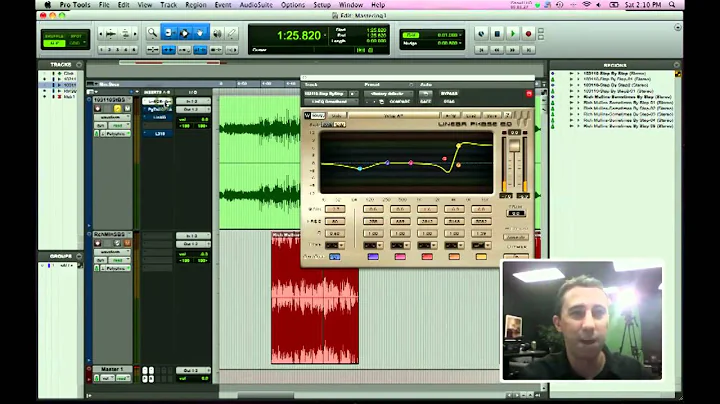Click the horizontal zoom waveform icon
Image resolution: width=720 pixels, height=404 pixels.
pyautogui.click(x=111, y=34)
